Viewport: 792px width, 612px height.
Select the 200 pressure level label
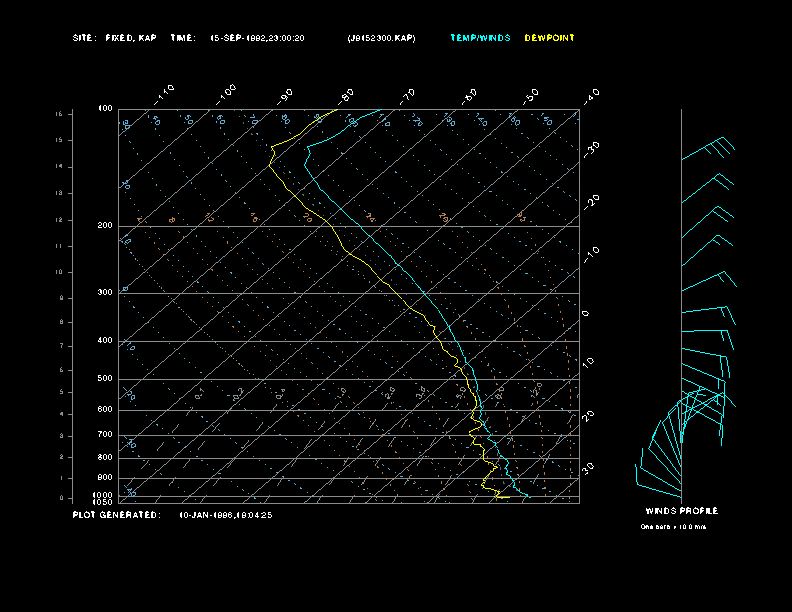pos(105,226)
